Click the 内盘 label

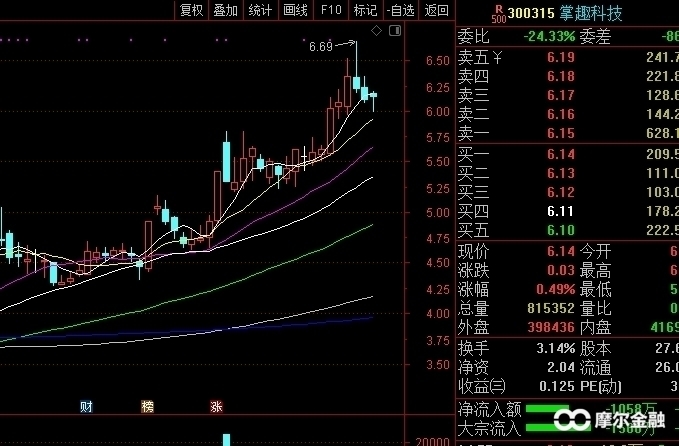pyautogui.click(x=595, y=327)
